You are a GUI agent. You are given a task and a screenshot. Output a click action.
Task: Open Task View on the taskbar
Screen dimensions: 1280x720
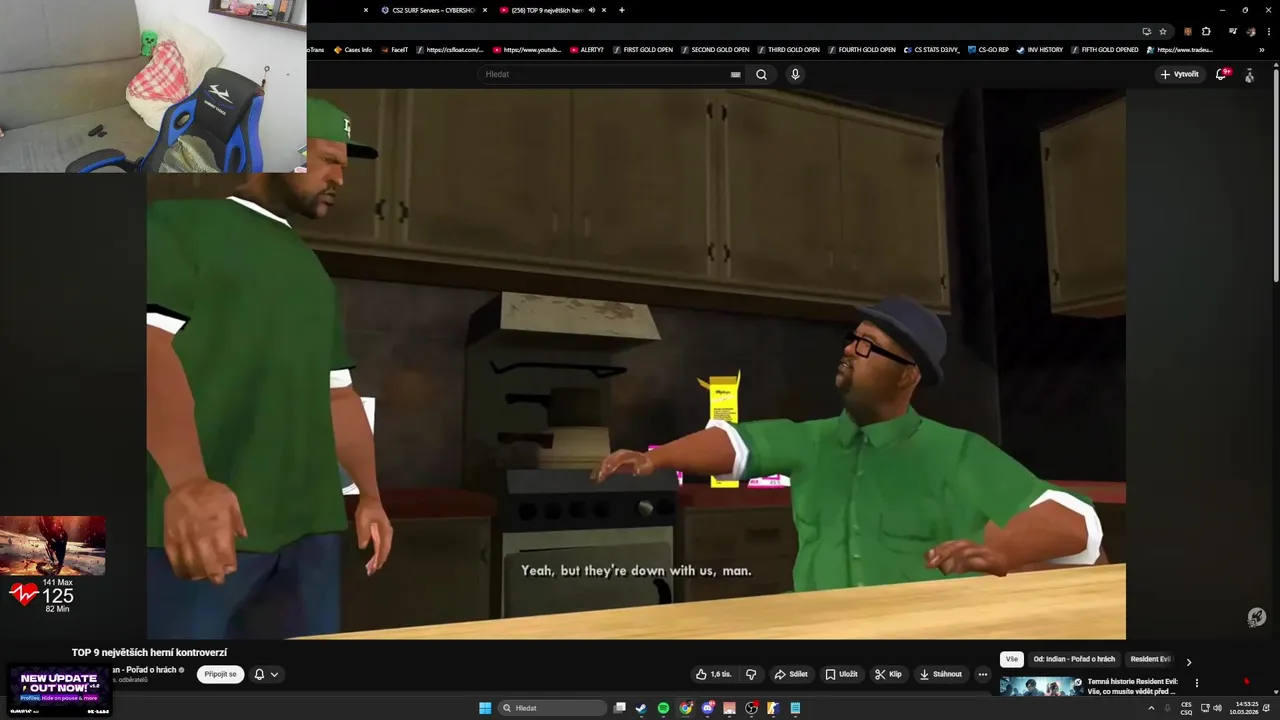(x=619, y=708)
